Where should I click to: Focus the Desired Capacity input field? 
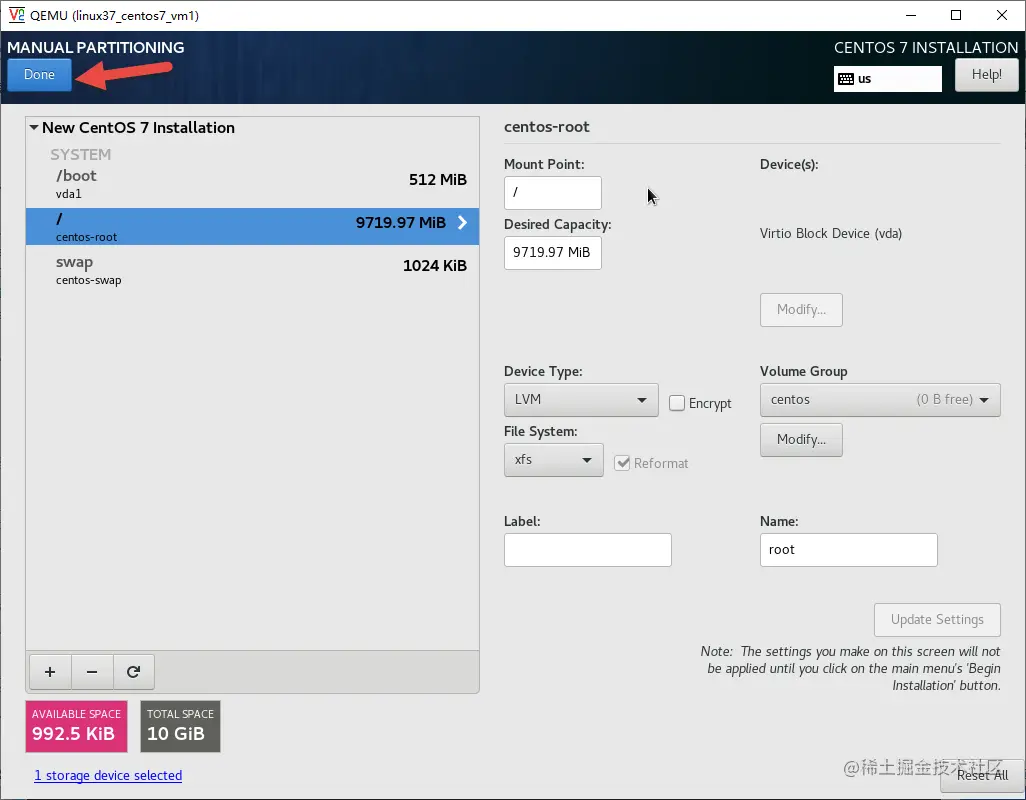click(x=552, y=252)
